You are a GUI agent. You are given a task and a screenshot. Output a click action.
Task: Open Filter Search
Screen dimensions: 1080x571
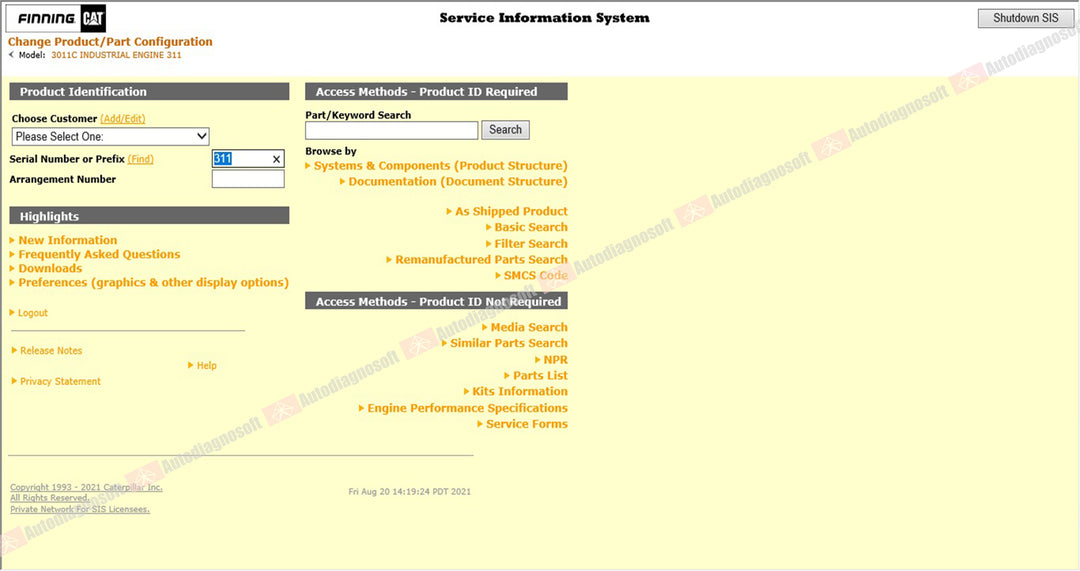531,244
